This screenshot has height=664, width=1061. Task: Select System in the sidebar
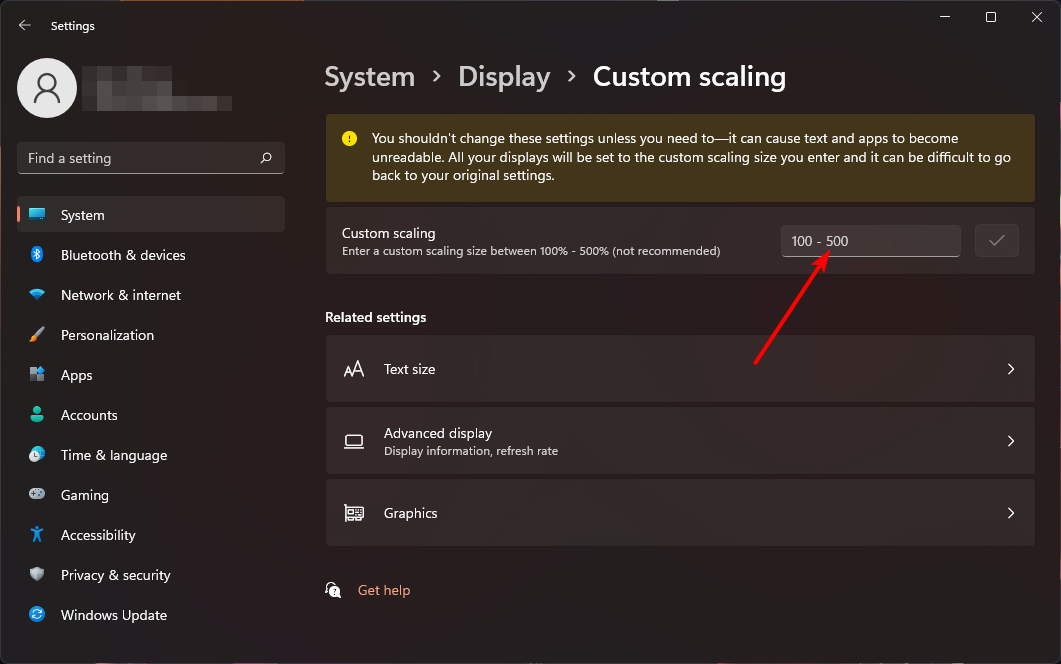pyautogui.click(x=83, y=215)
